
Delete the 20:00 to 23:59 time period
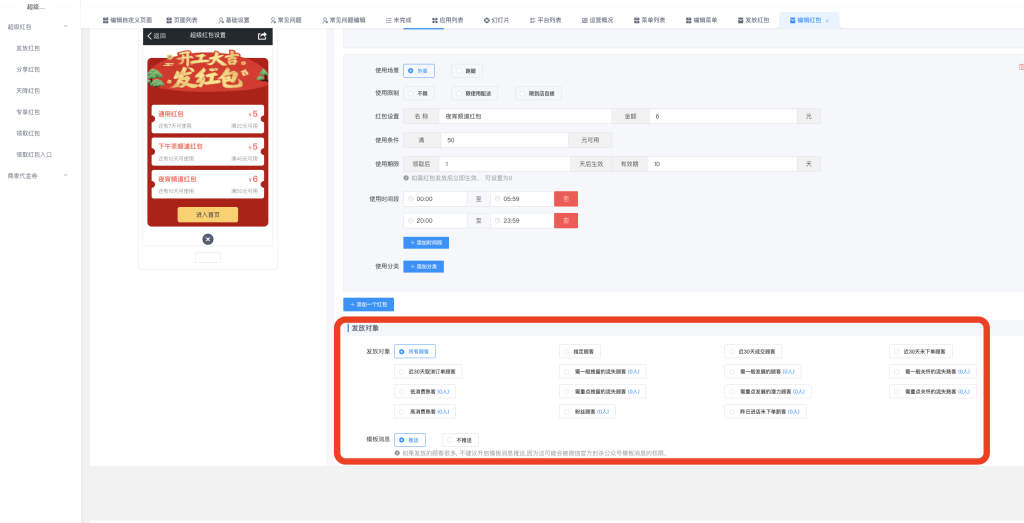pos(566,221)
